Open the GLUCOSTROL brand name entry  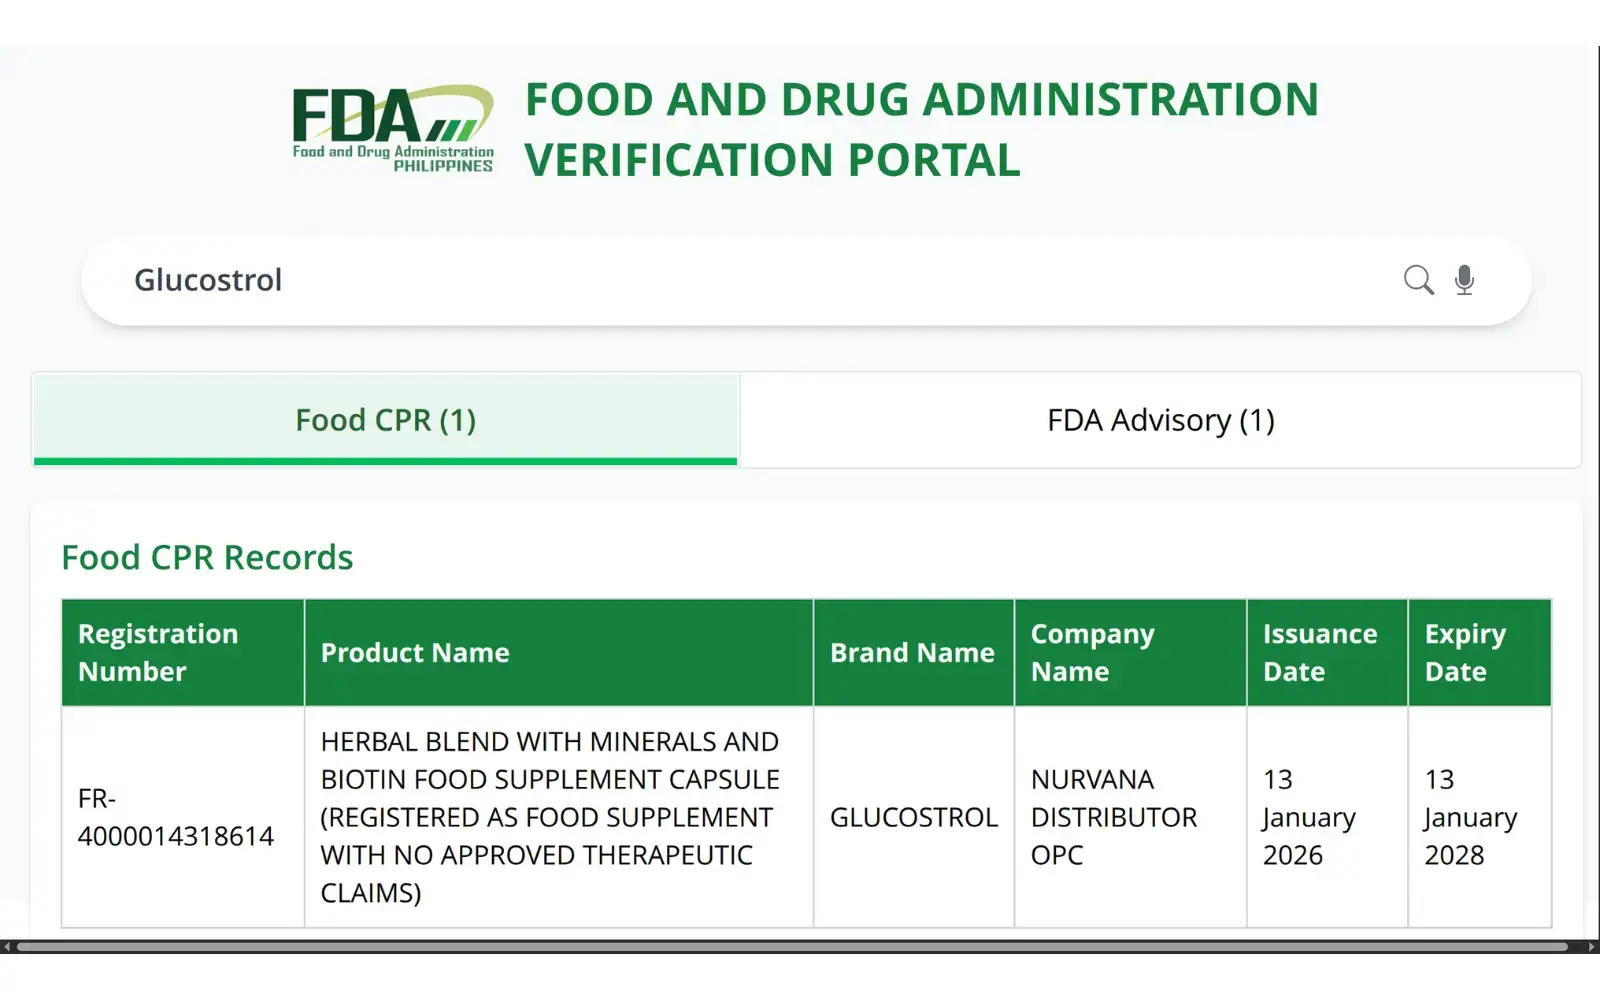(x=913, y=817)
